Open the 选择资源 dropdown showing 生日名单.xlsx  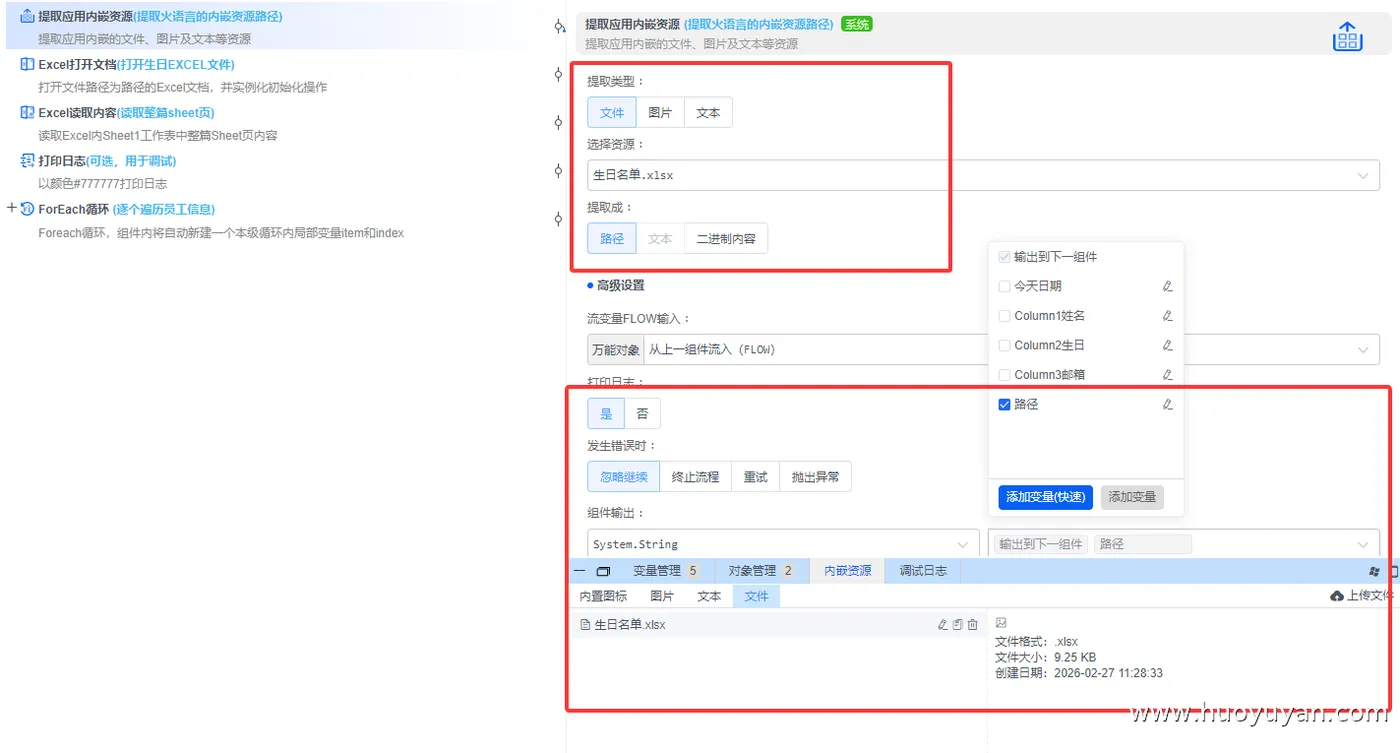(983, 175)
